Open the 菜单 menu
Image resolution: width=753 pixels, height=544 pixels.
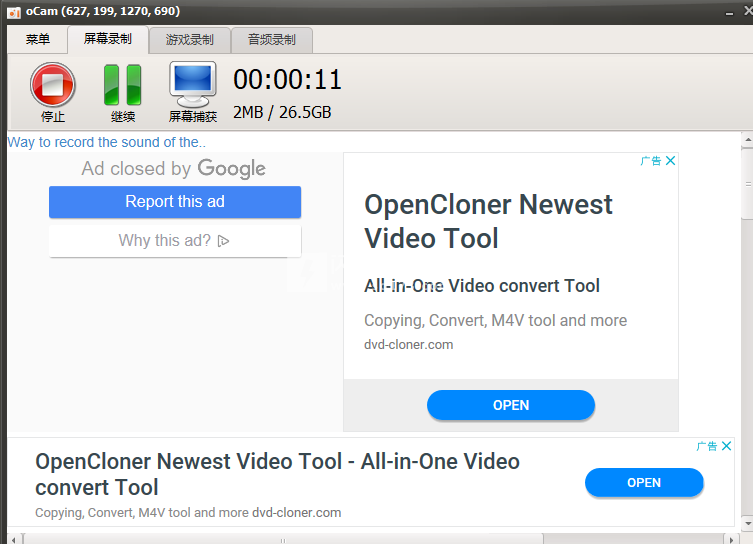[x=37, y=39]
